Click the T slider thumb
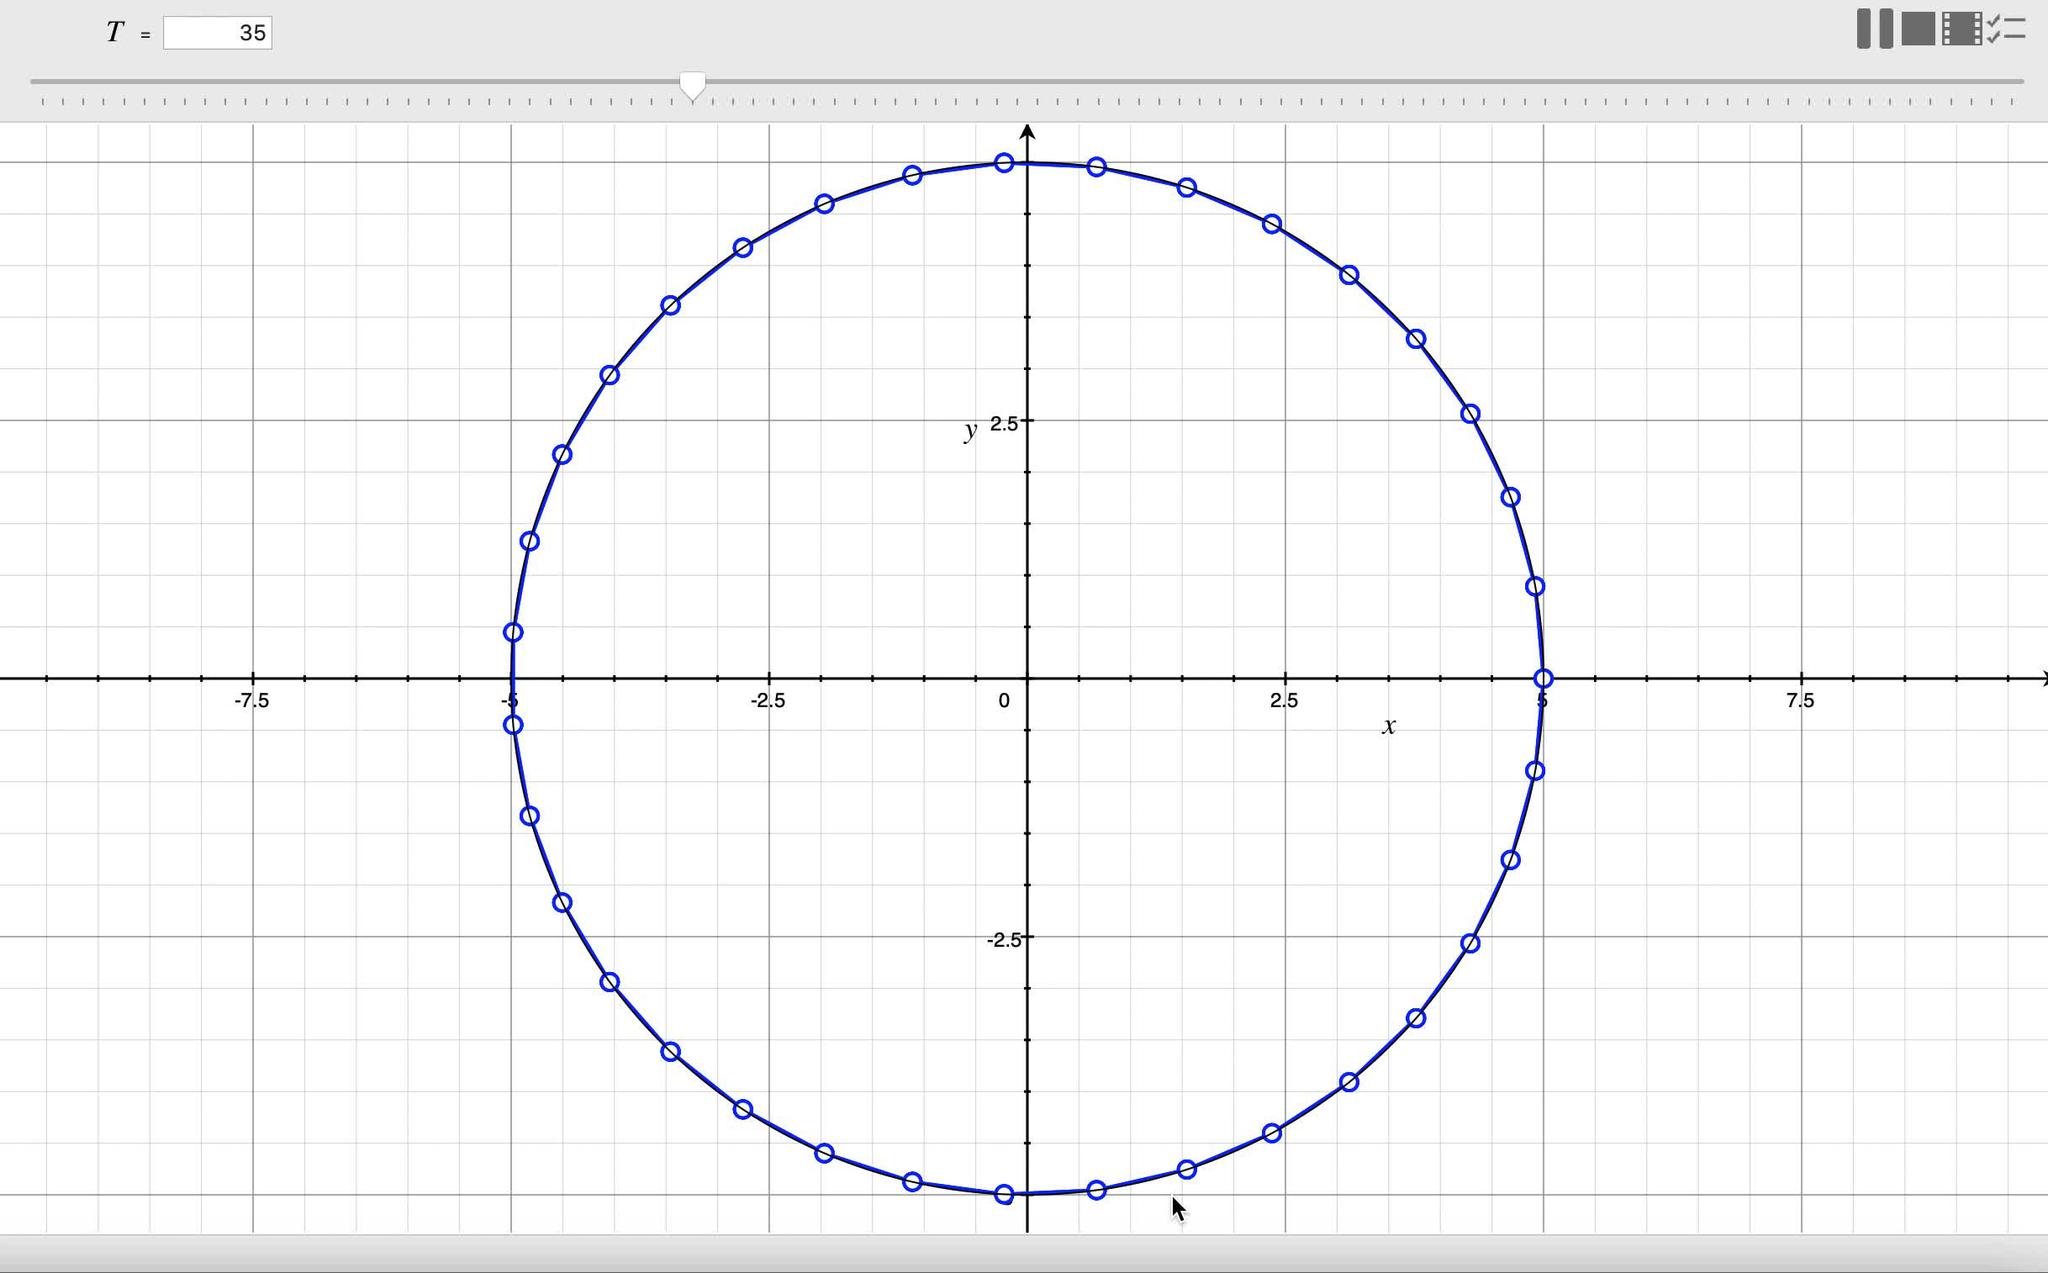The width and height of the screenshot is (2048, 1273). pos(692,85)
